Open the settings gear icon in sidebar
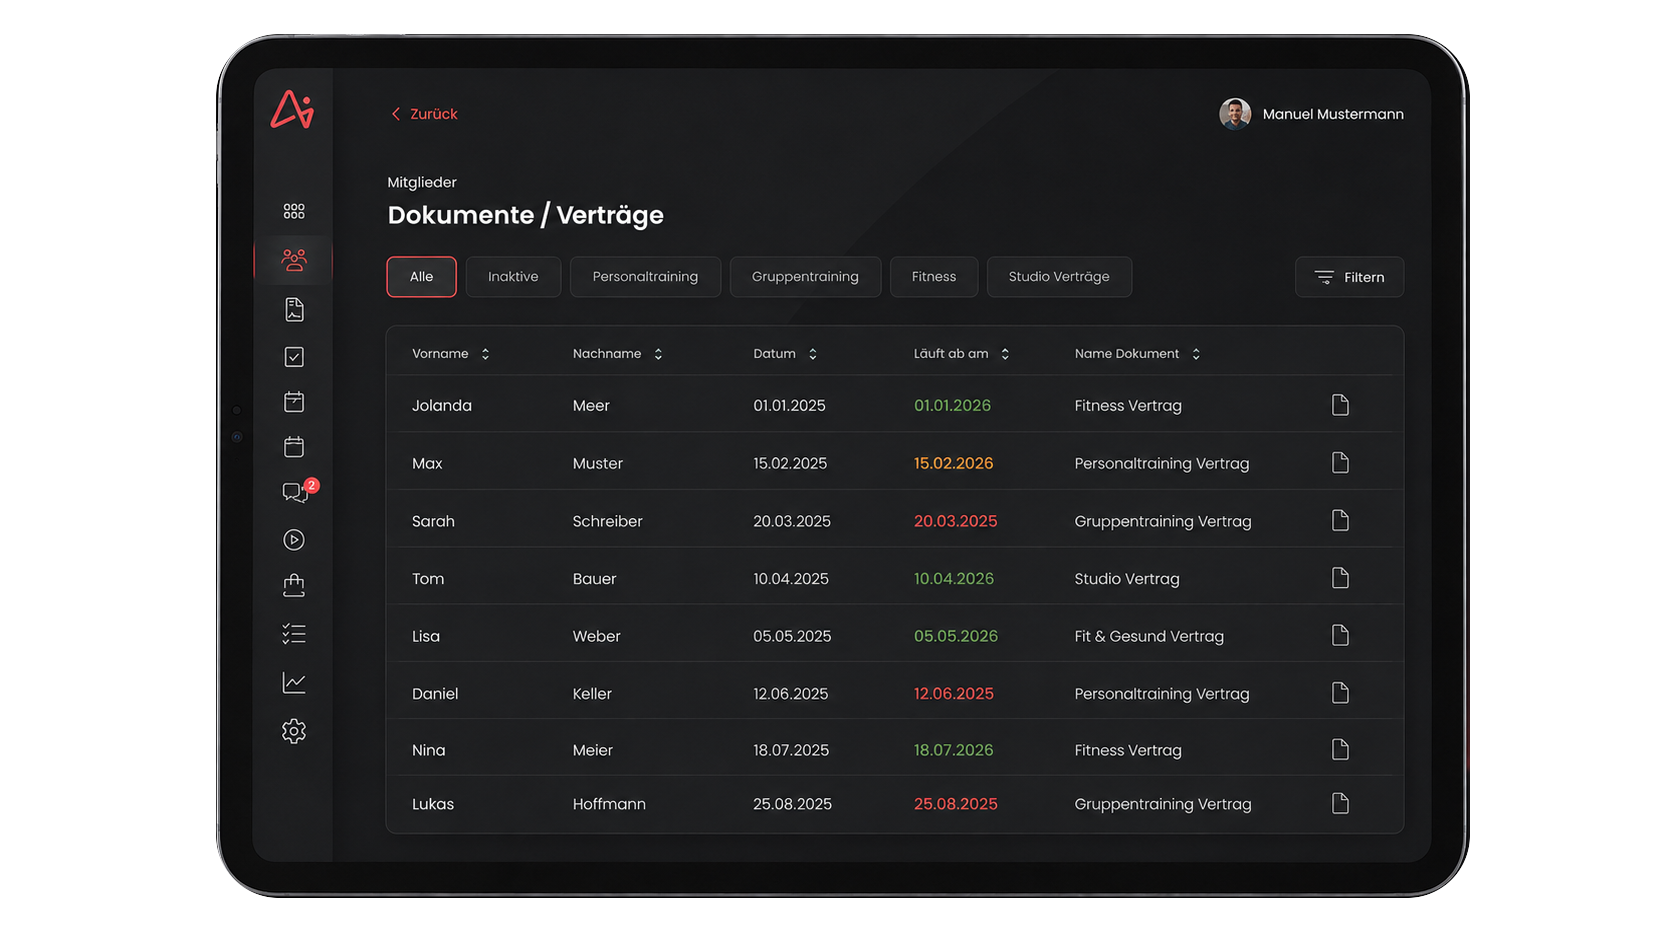 [x=294, y=731]
